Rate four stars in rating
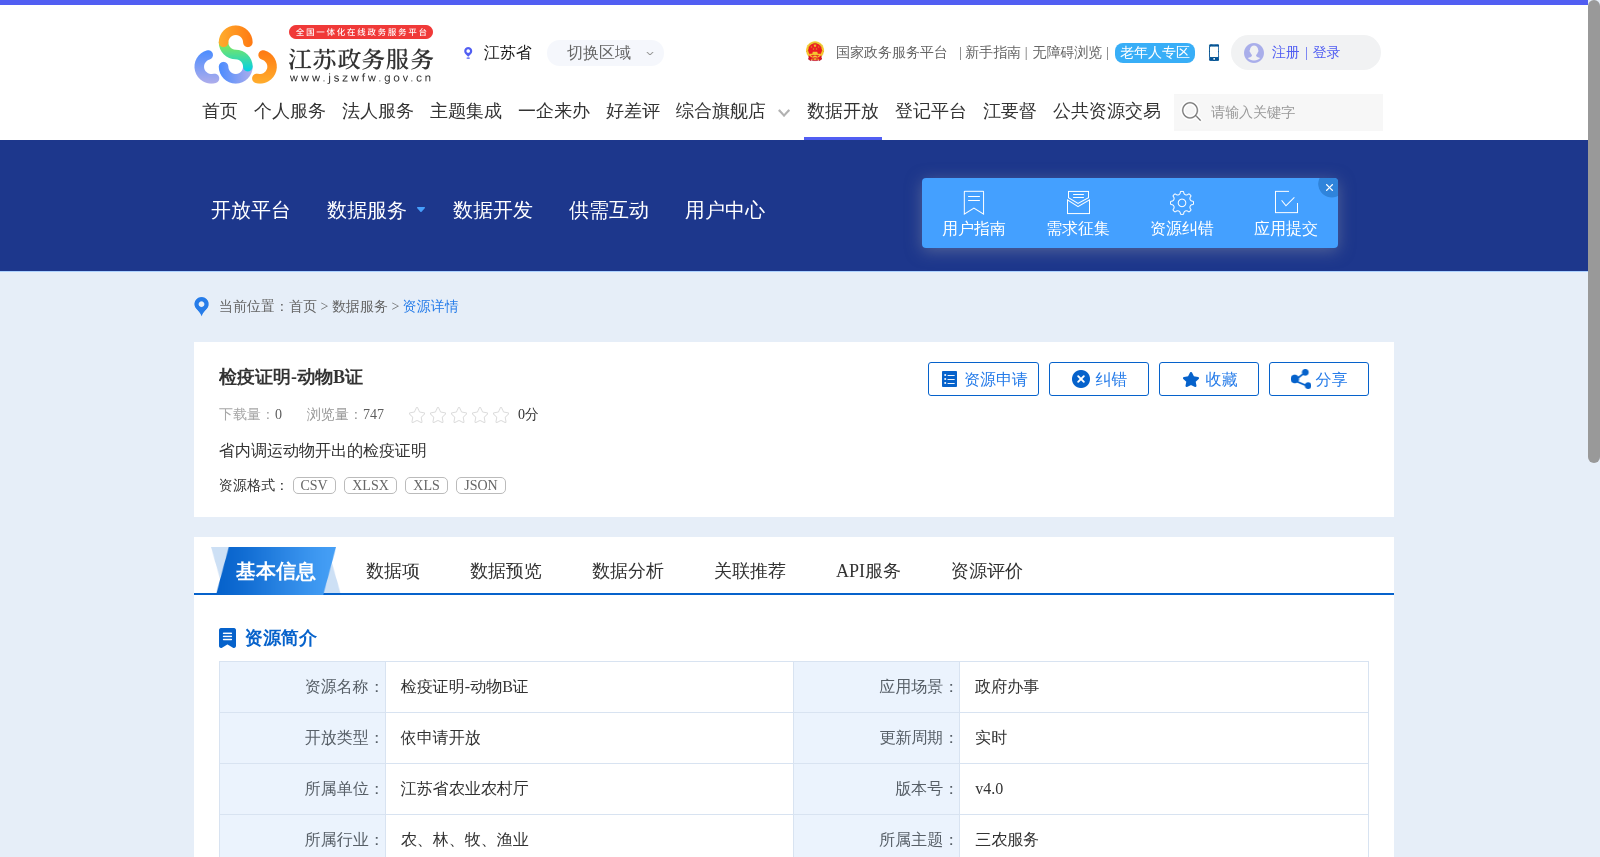Viewport: 1600px width, 857px height. [480, 415]
